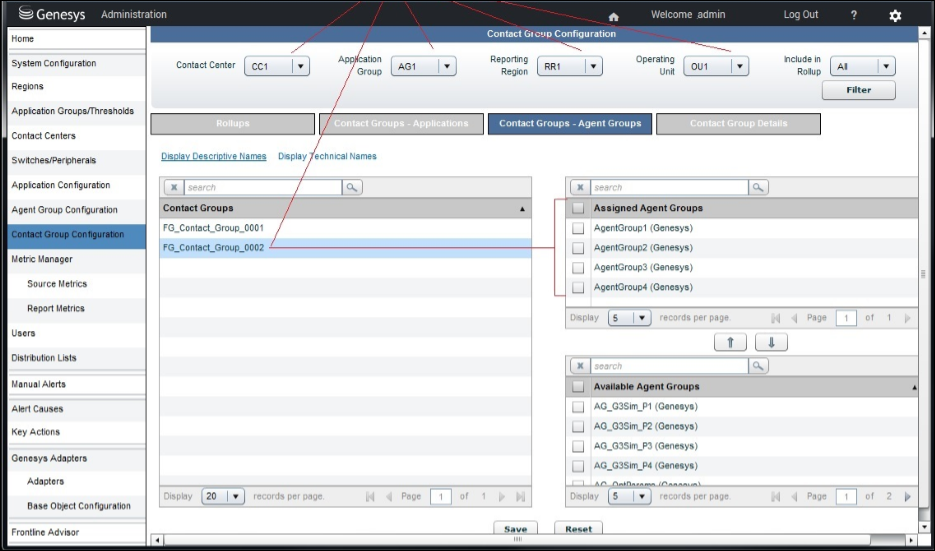The image size is (935, 551).
Task: Click the Filter button
Action: click(x=859, y=90)
